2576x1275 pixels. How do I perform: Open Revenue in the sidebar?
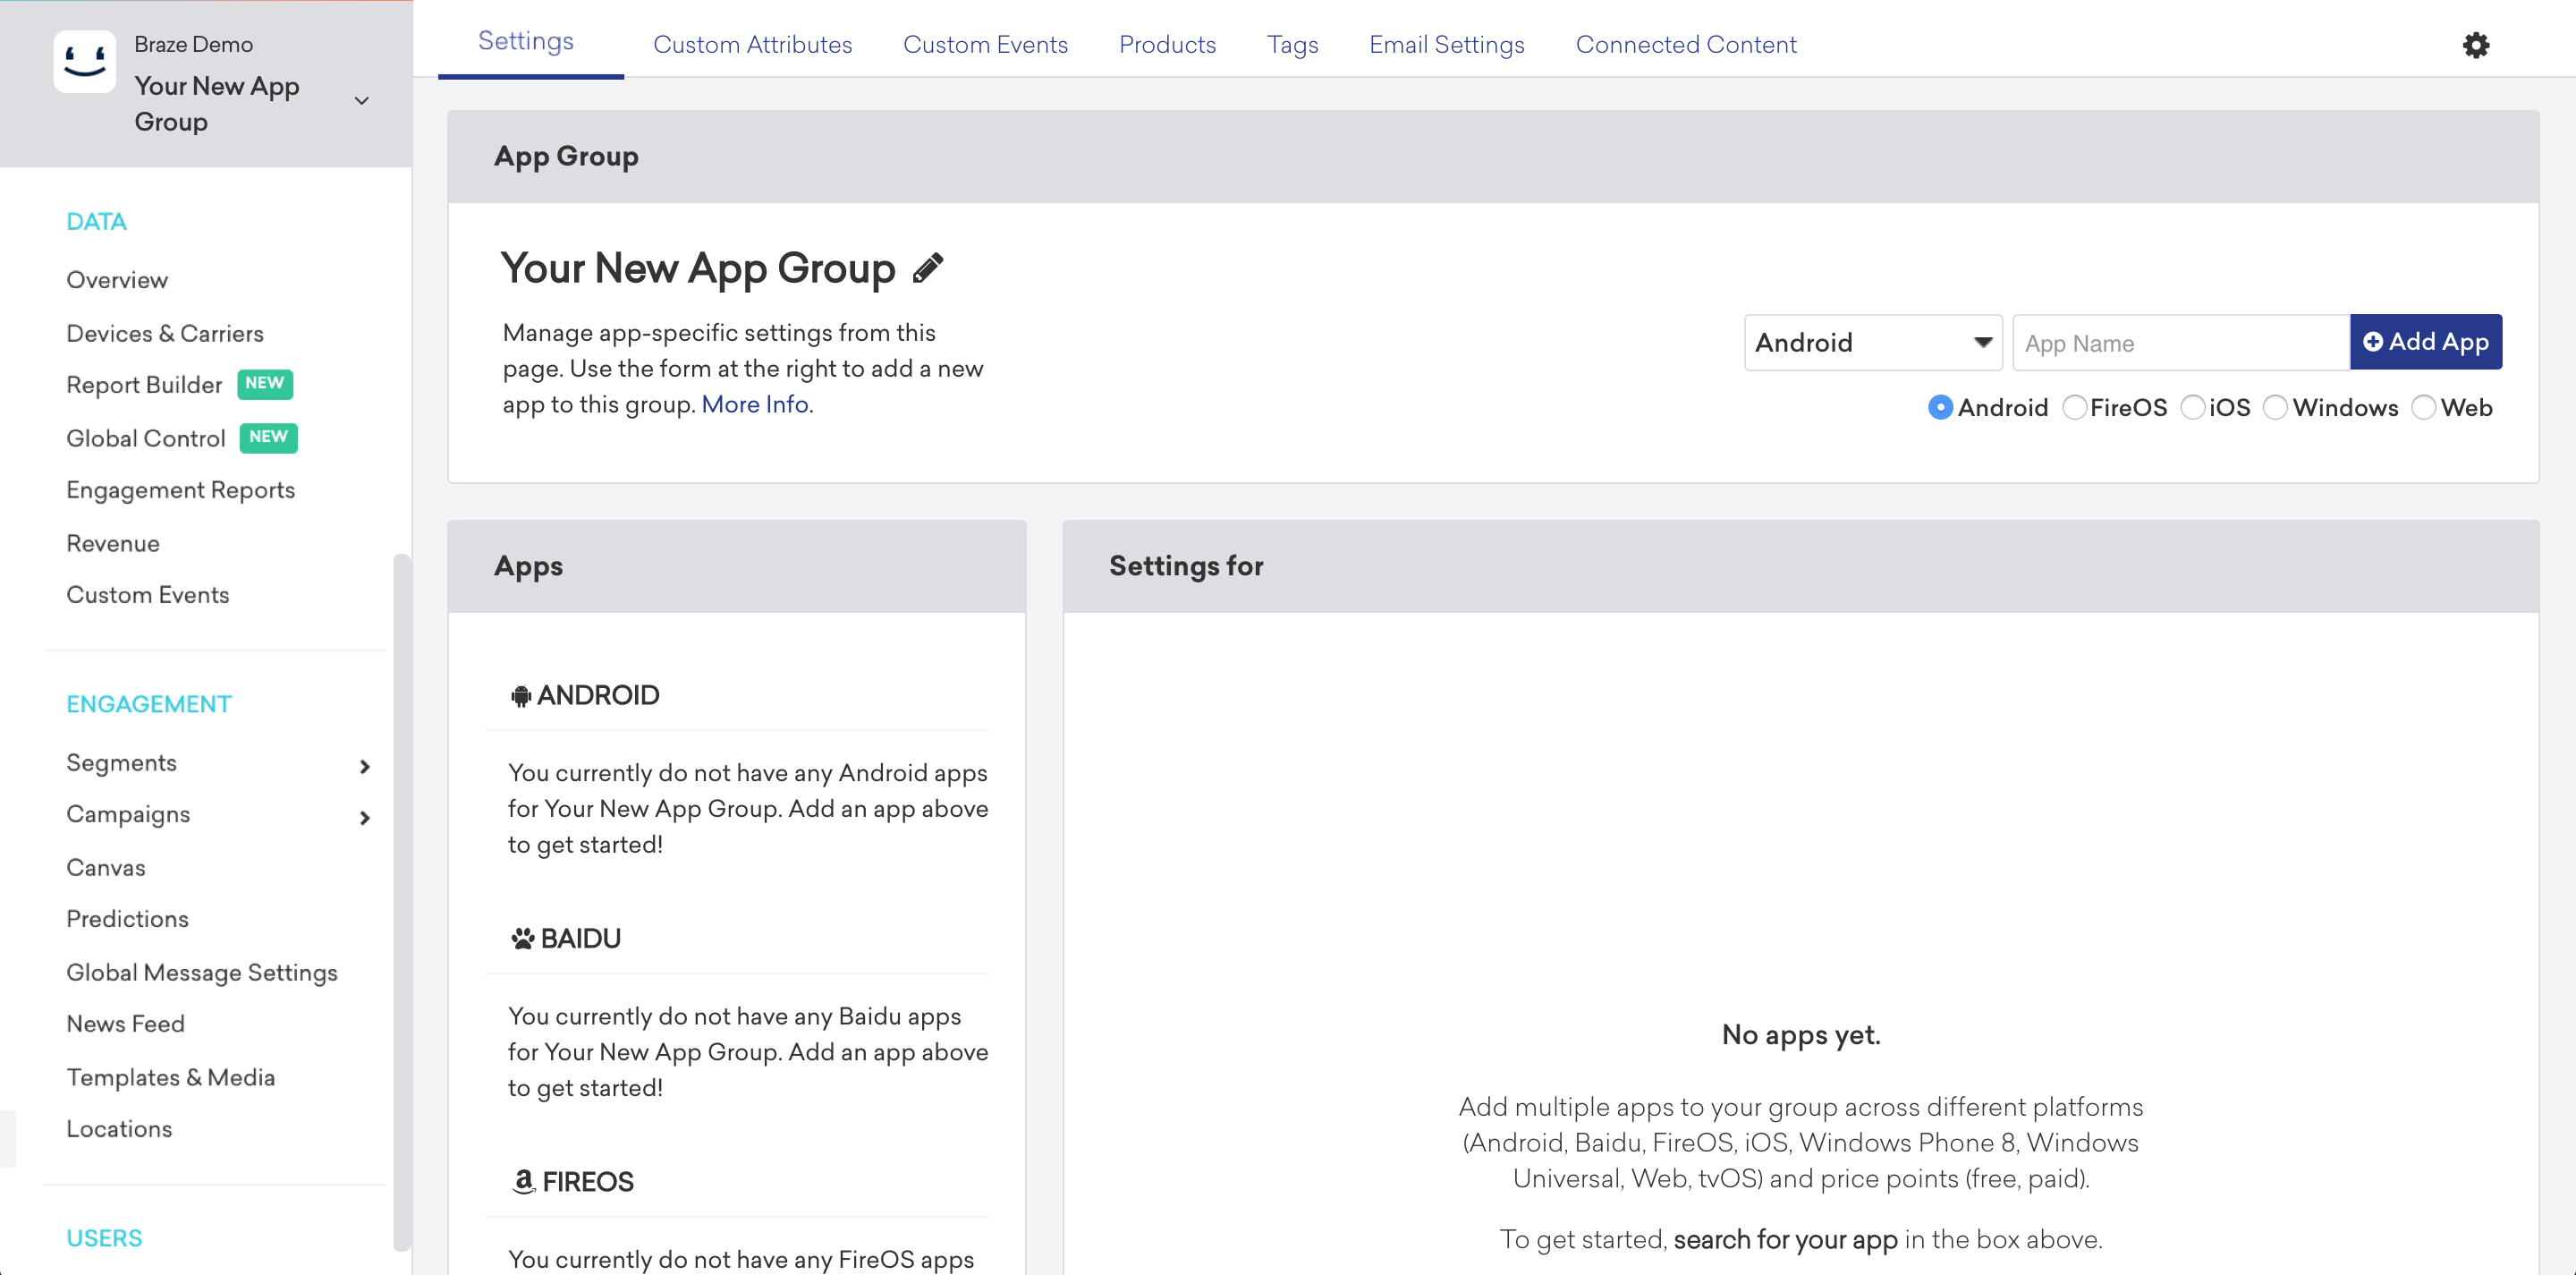tap(113, 543)
